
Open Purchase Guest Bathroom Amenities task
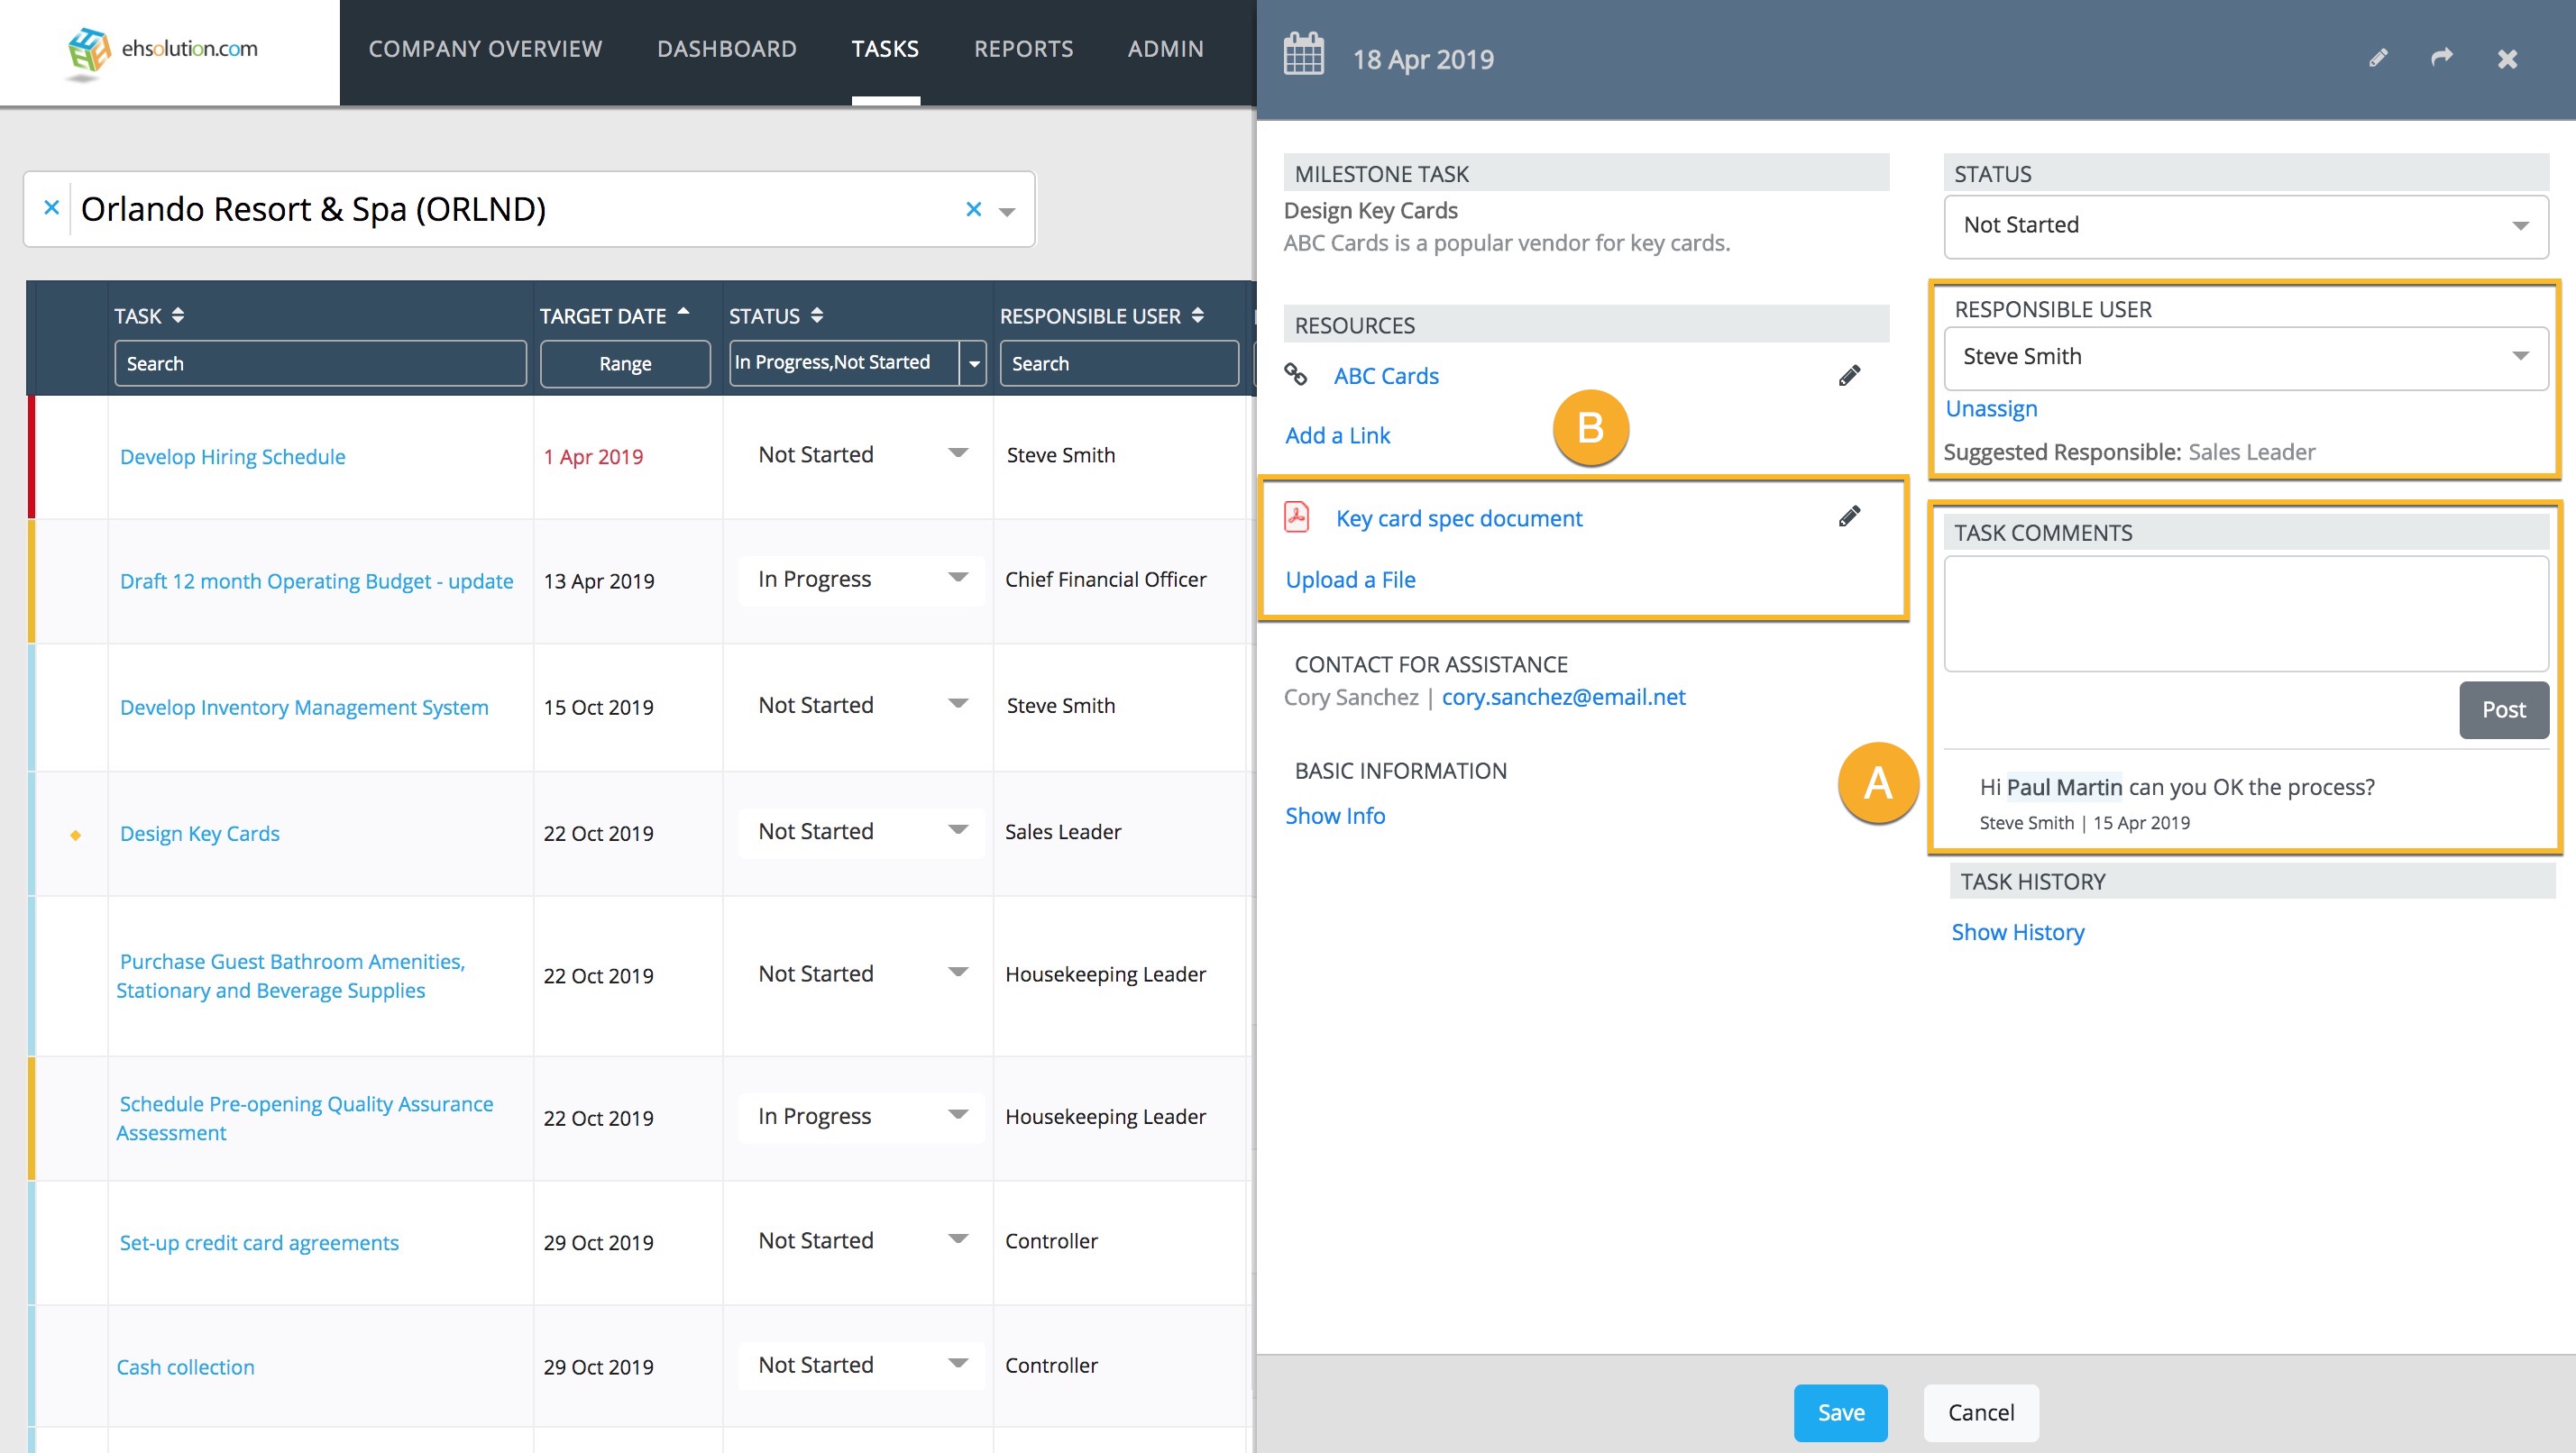[x=290, y=975]
